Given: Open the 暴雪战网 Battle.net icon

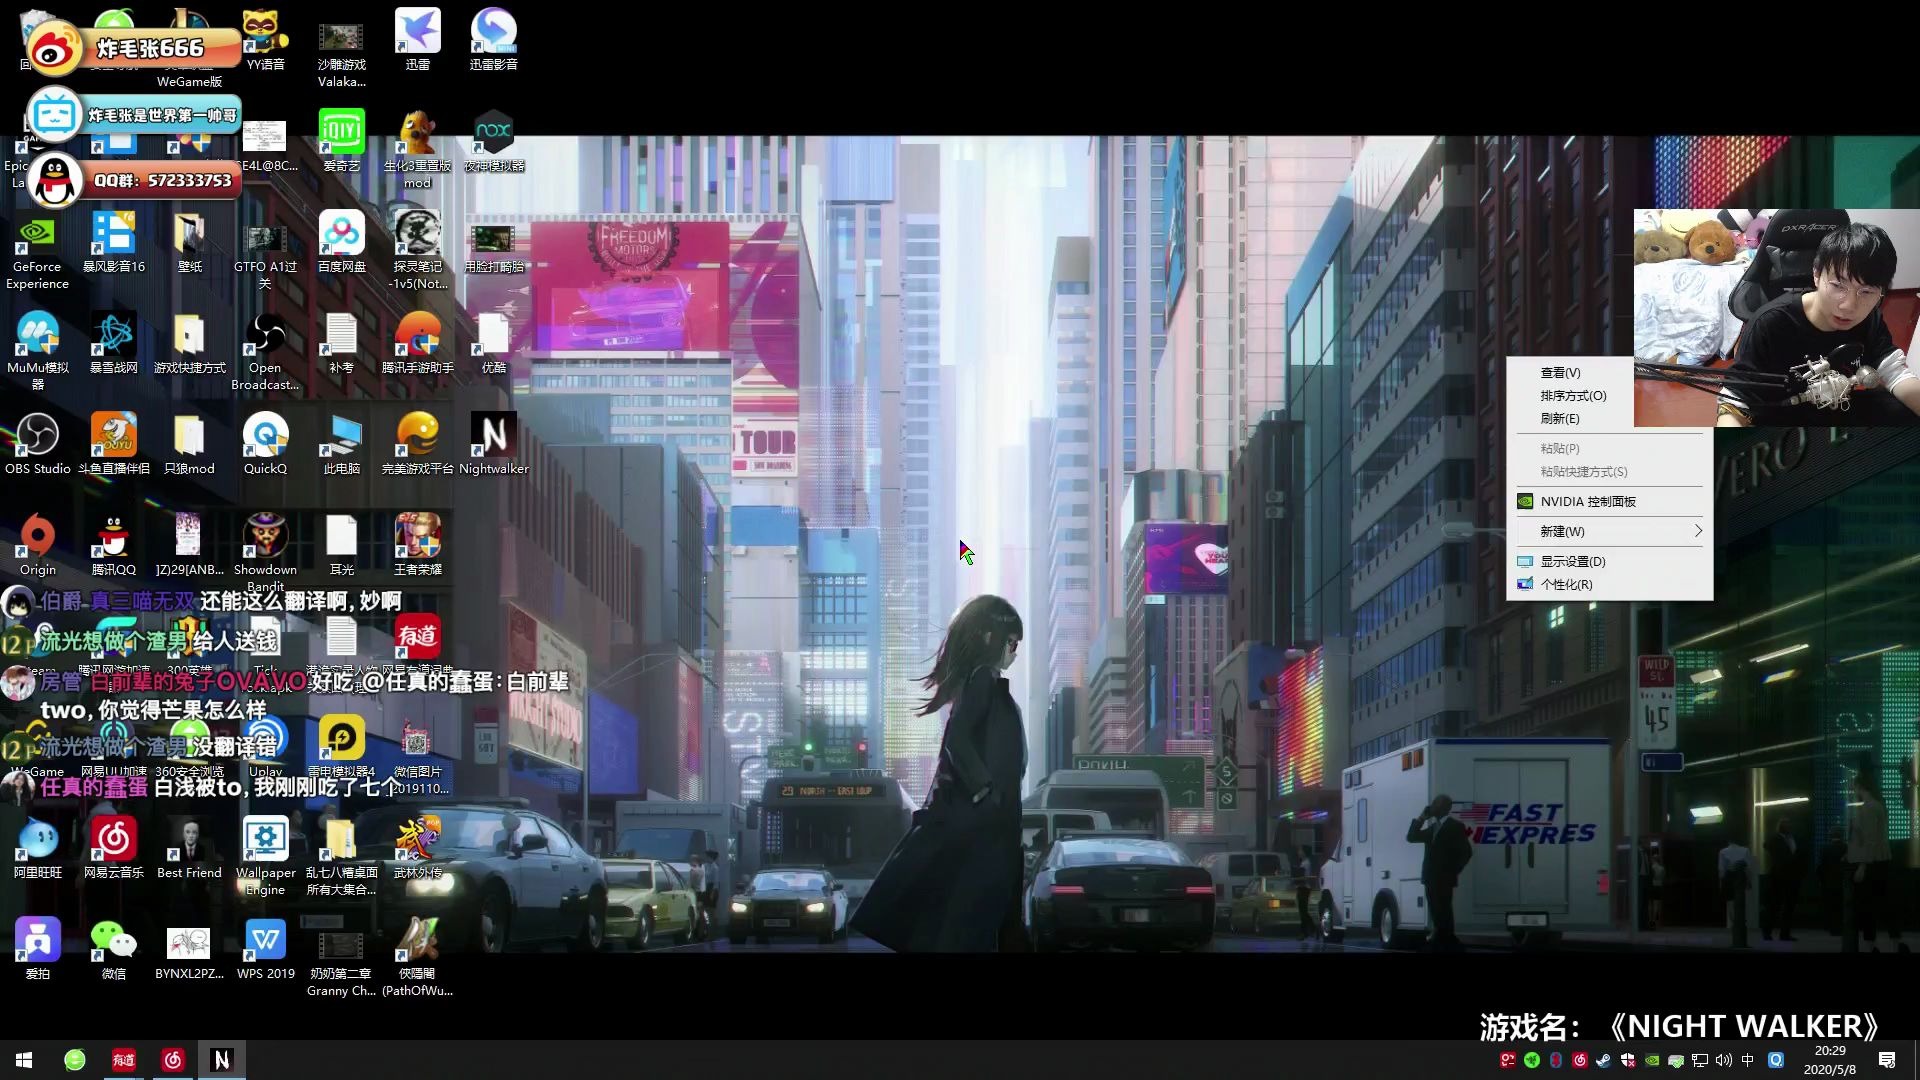Looking at the screenshot, I should coord(113,343).
